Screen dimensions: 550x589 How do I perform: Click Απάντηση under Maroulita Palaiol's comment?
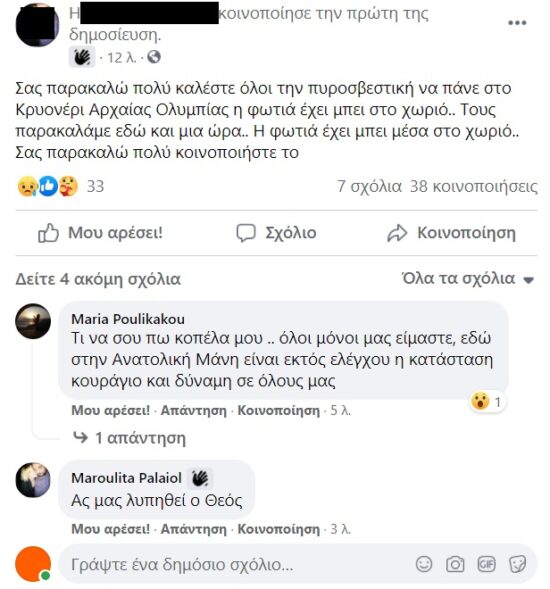[x=193, y=529]
